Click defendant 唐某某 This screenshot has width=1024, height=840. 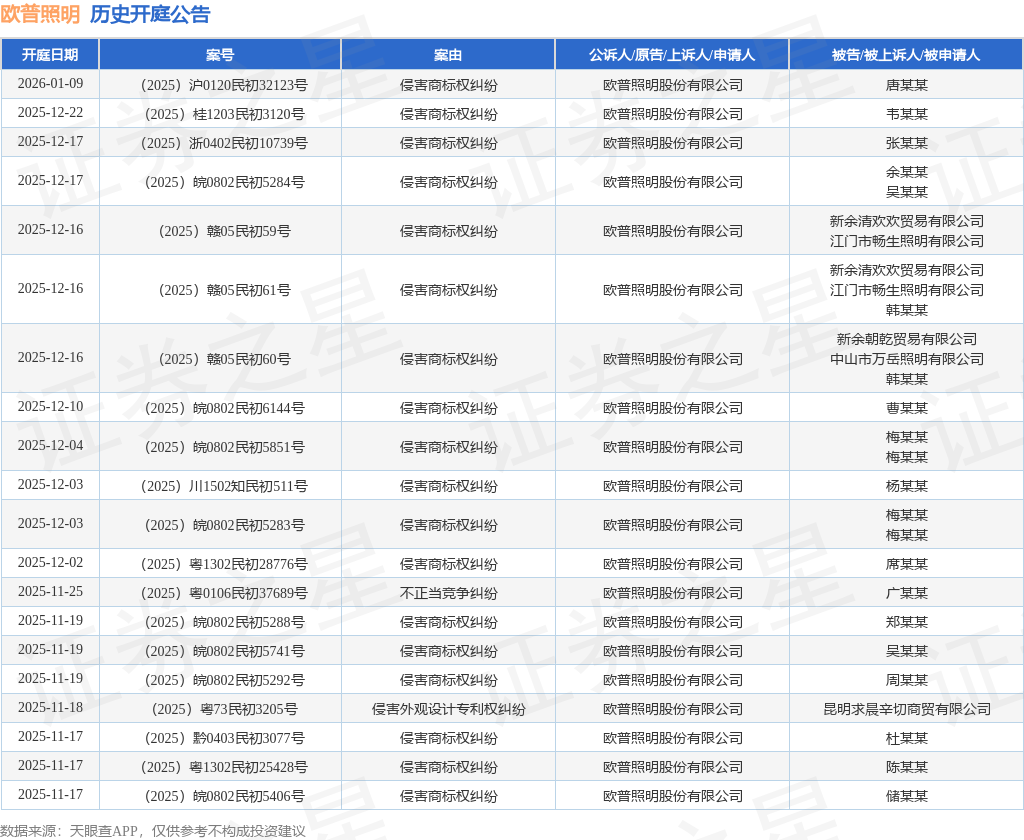click(906, 85)
